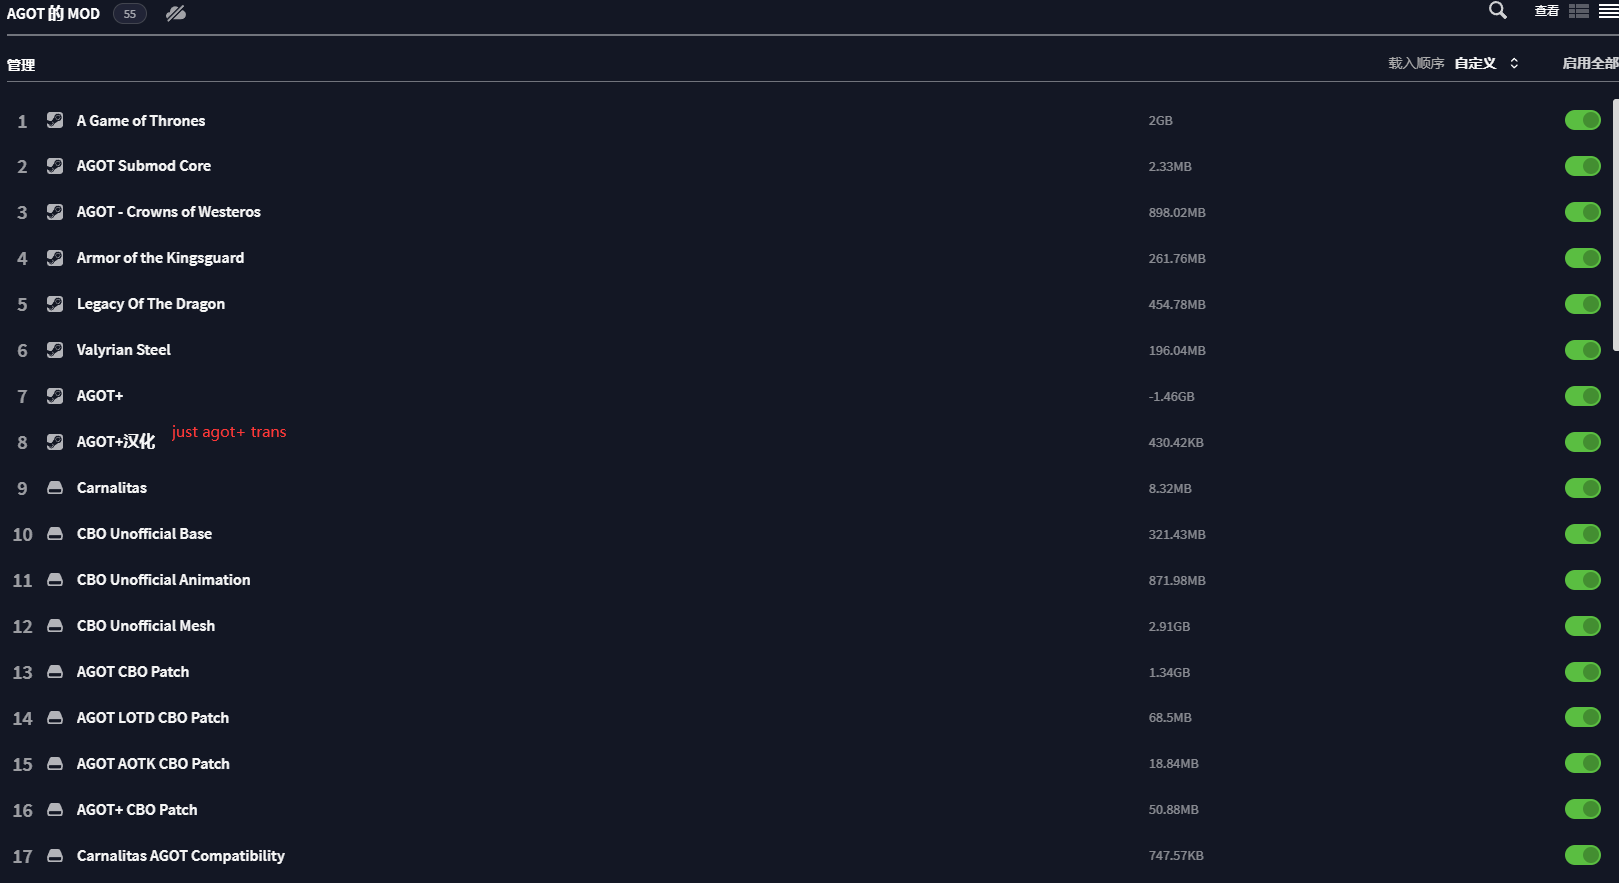The height and width of the screenshot is (883, 1619).
Task: Select the AGOT - Crowns of Westeros name
Action: click(169, 212)
